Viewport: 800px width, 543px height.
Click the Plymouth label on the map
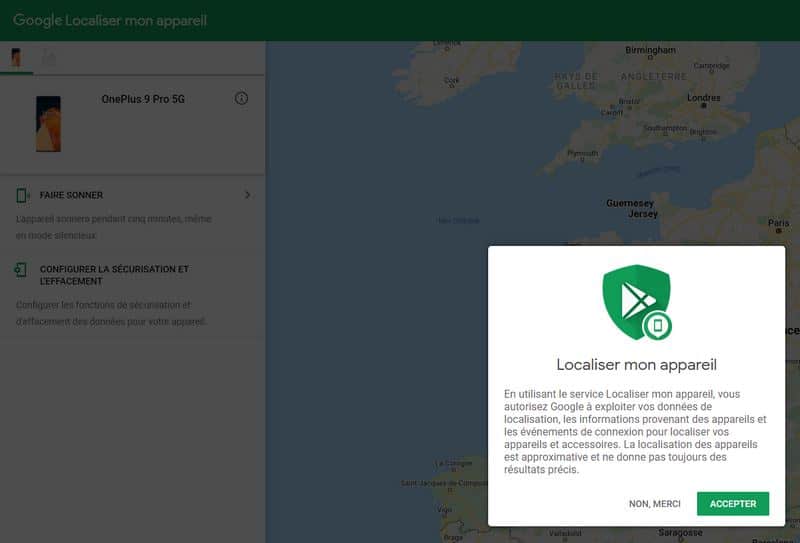pyautogui.click(x=583, y=153)
